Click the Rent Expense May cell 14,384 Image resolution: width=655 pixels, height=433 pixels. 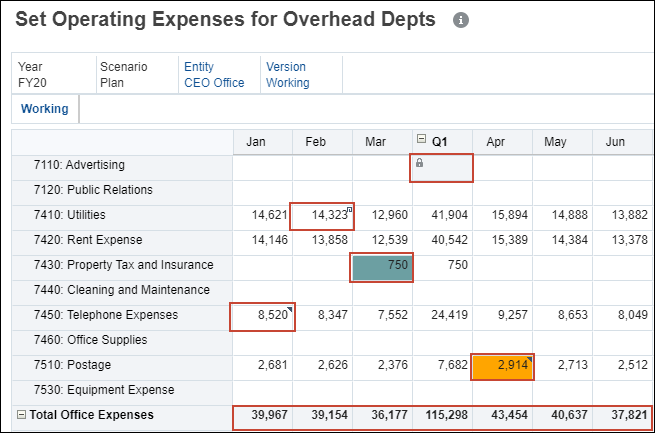[x=562, y=240]
